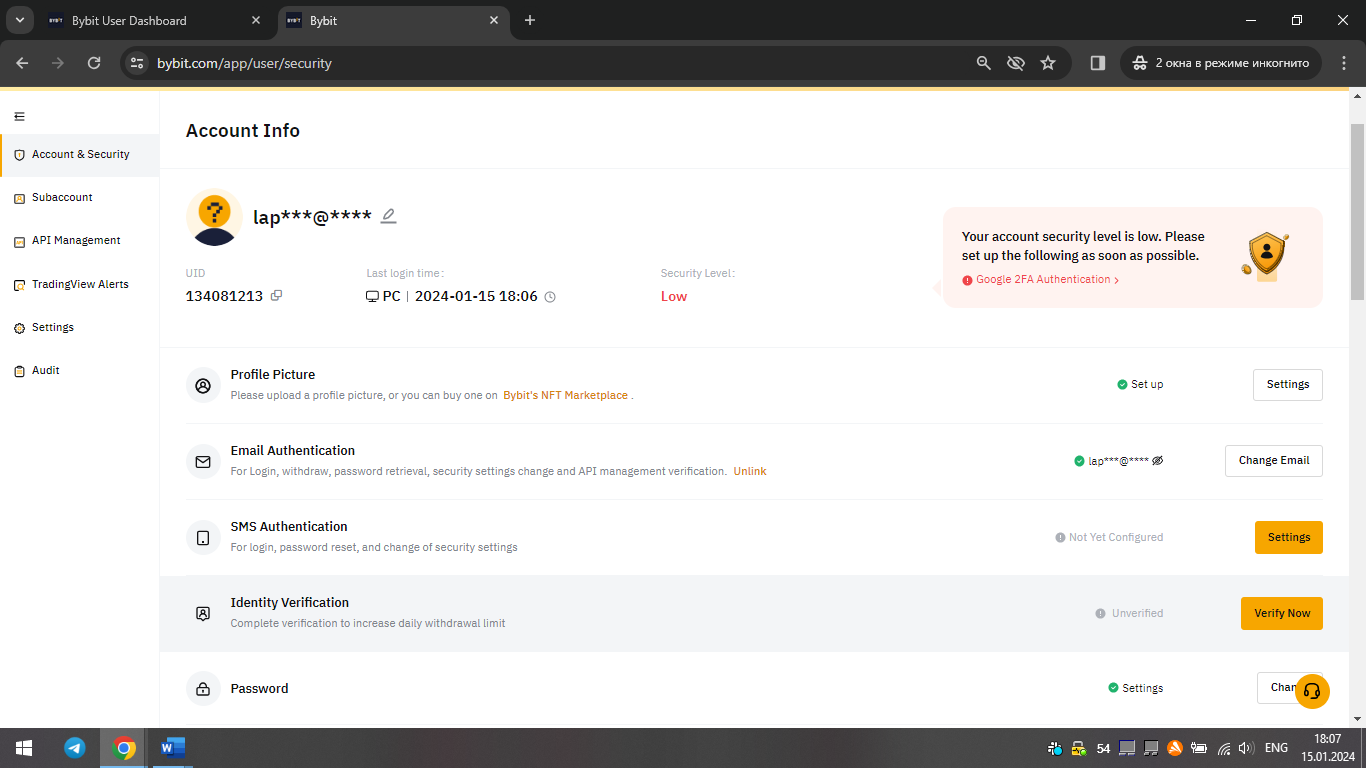Image resolution: width=1366 pixels, height=768 pixels.
Task: Click the Low security level text
Action: pos(674,297)
